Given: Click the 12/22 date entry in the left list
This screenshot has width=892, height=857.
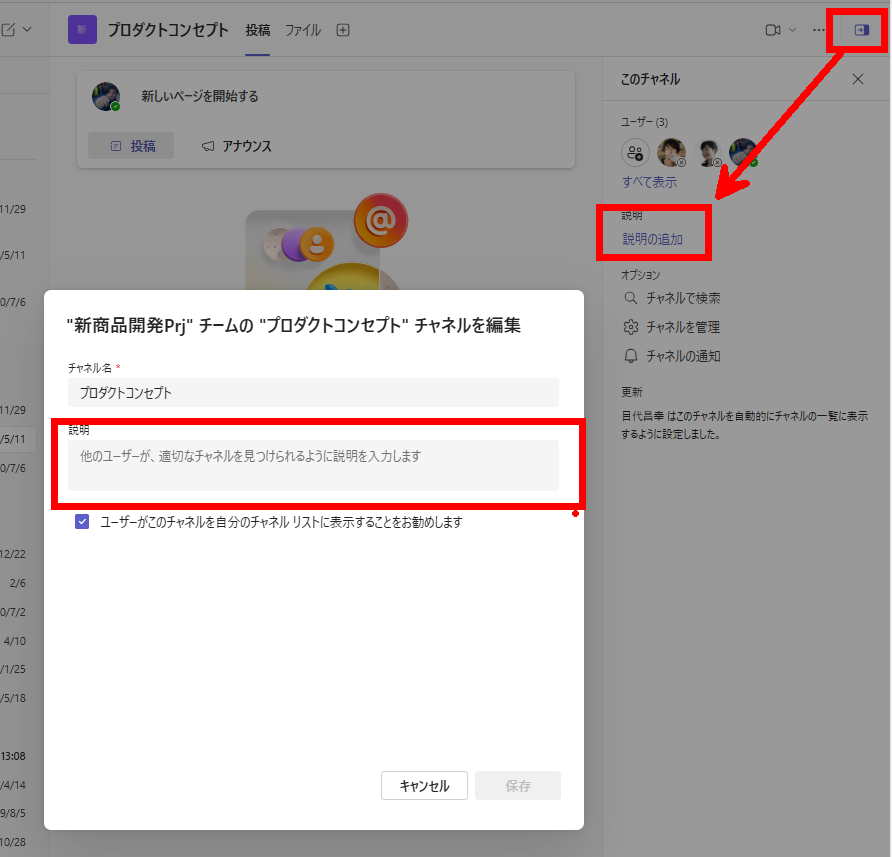Looking at the screenshot, I should (13, 554).
